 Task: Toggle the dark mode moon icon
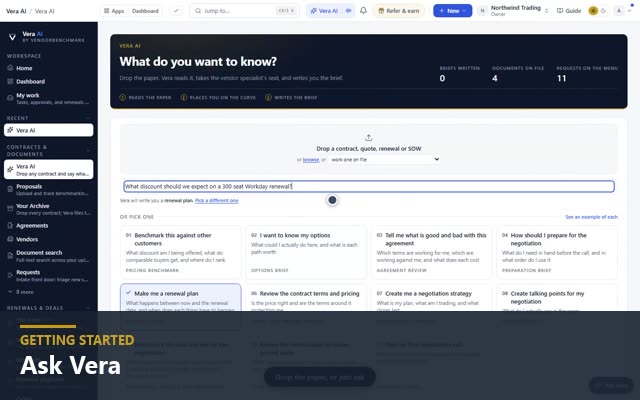[x=603, y=11]
